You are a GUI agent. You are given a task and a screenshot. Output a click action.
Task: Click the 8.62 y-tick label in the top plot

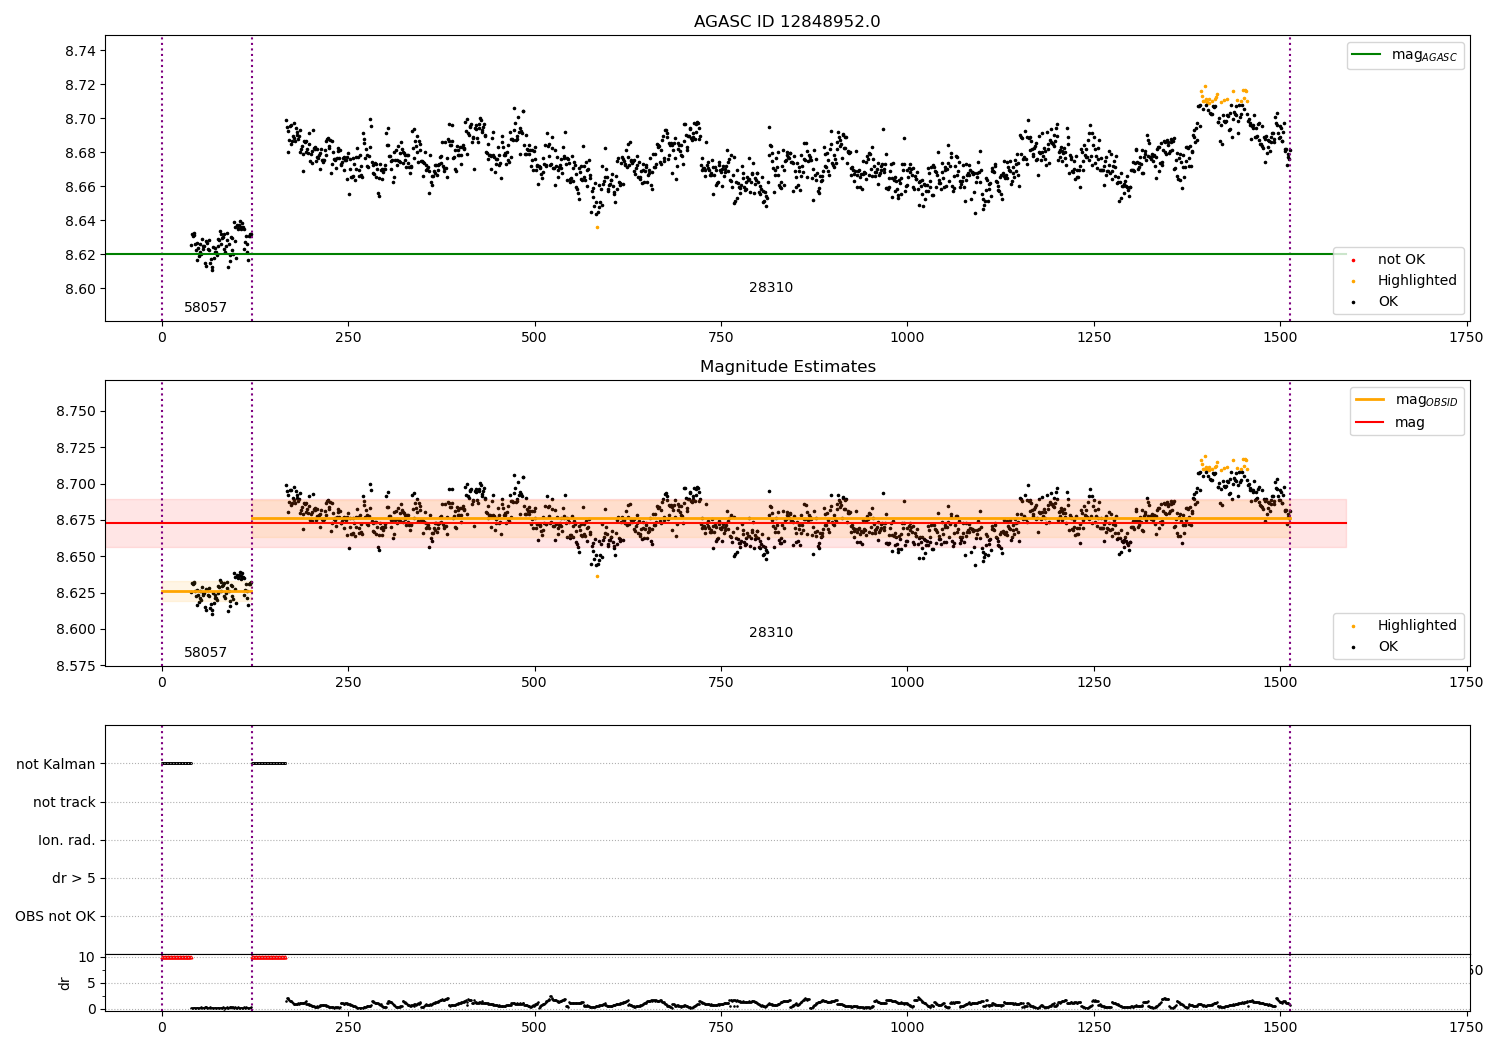[78, 255]
